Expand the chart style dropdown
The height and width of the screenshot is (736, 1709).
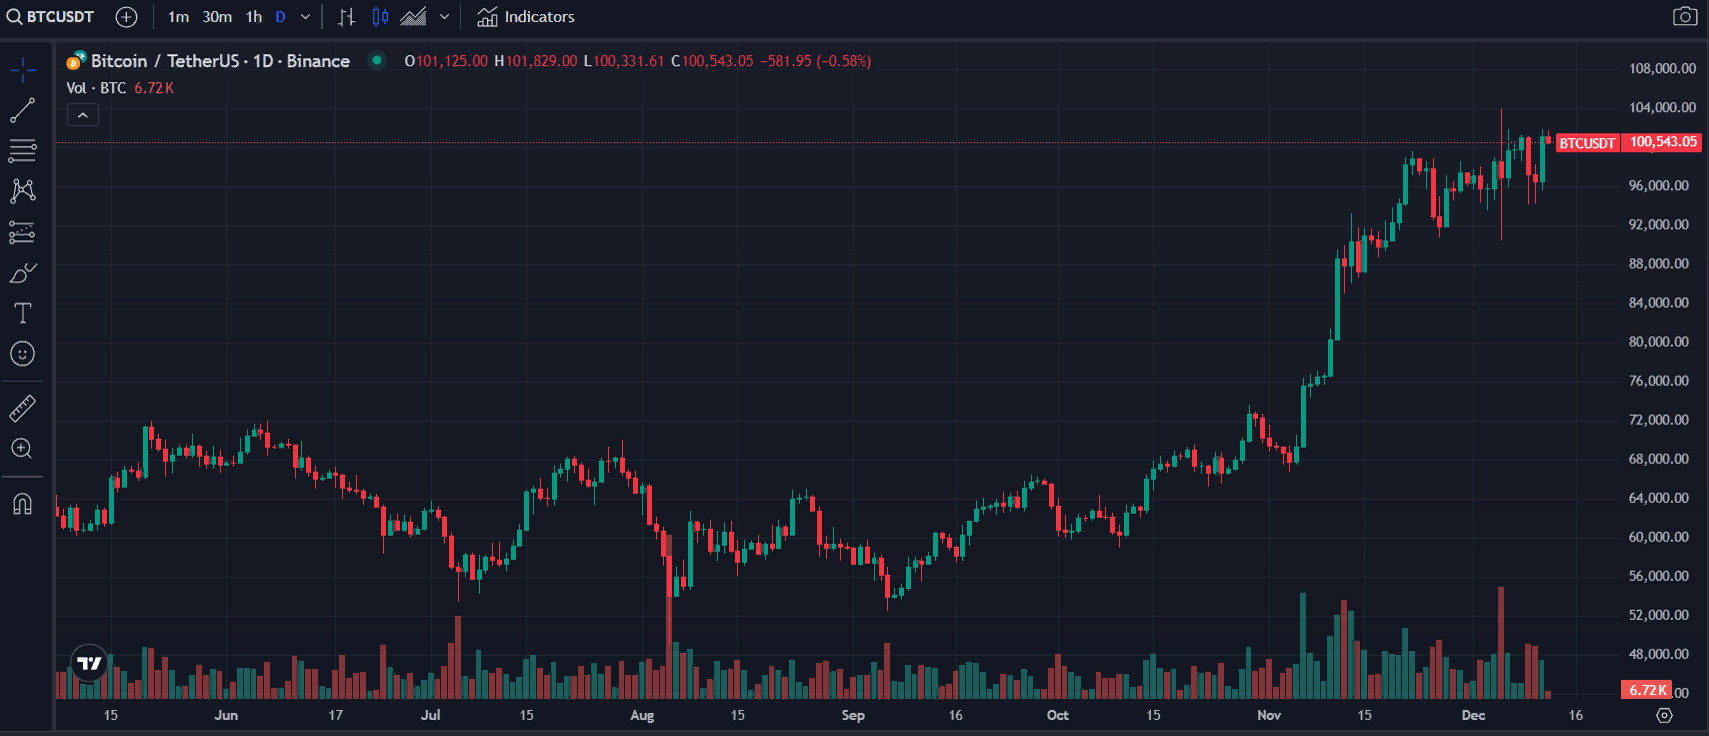(444, 17)
